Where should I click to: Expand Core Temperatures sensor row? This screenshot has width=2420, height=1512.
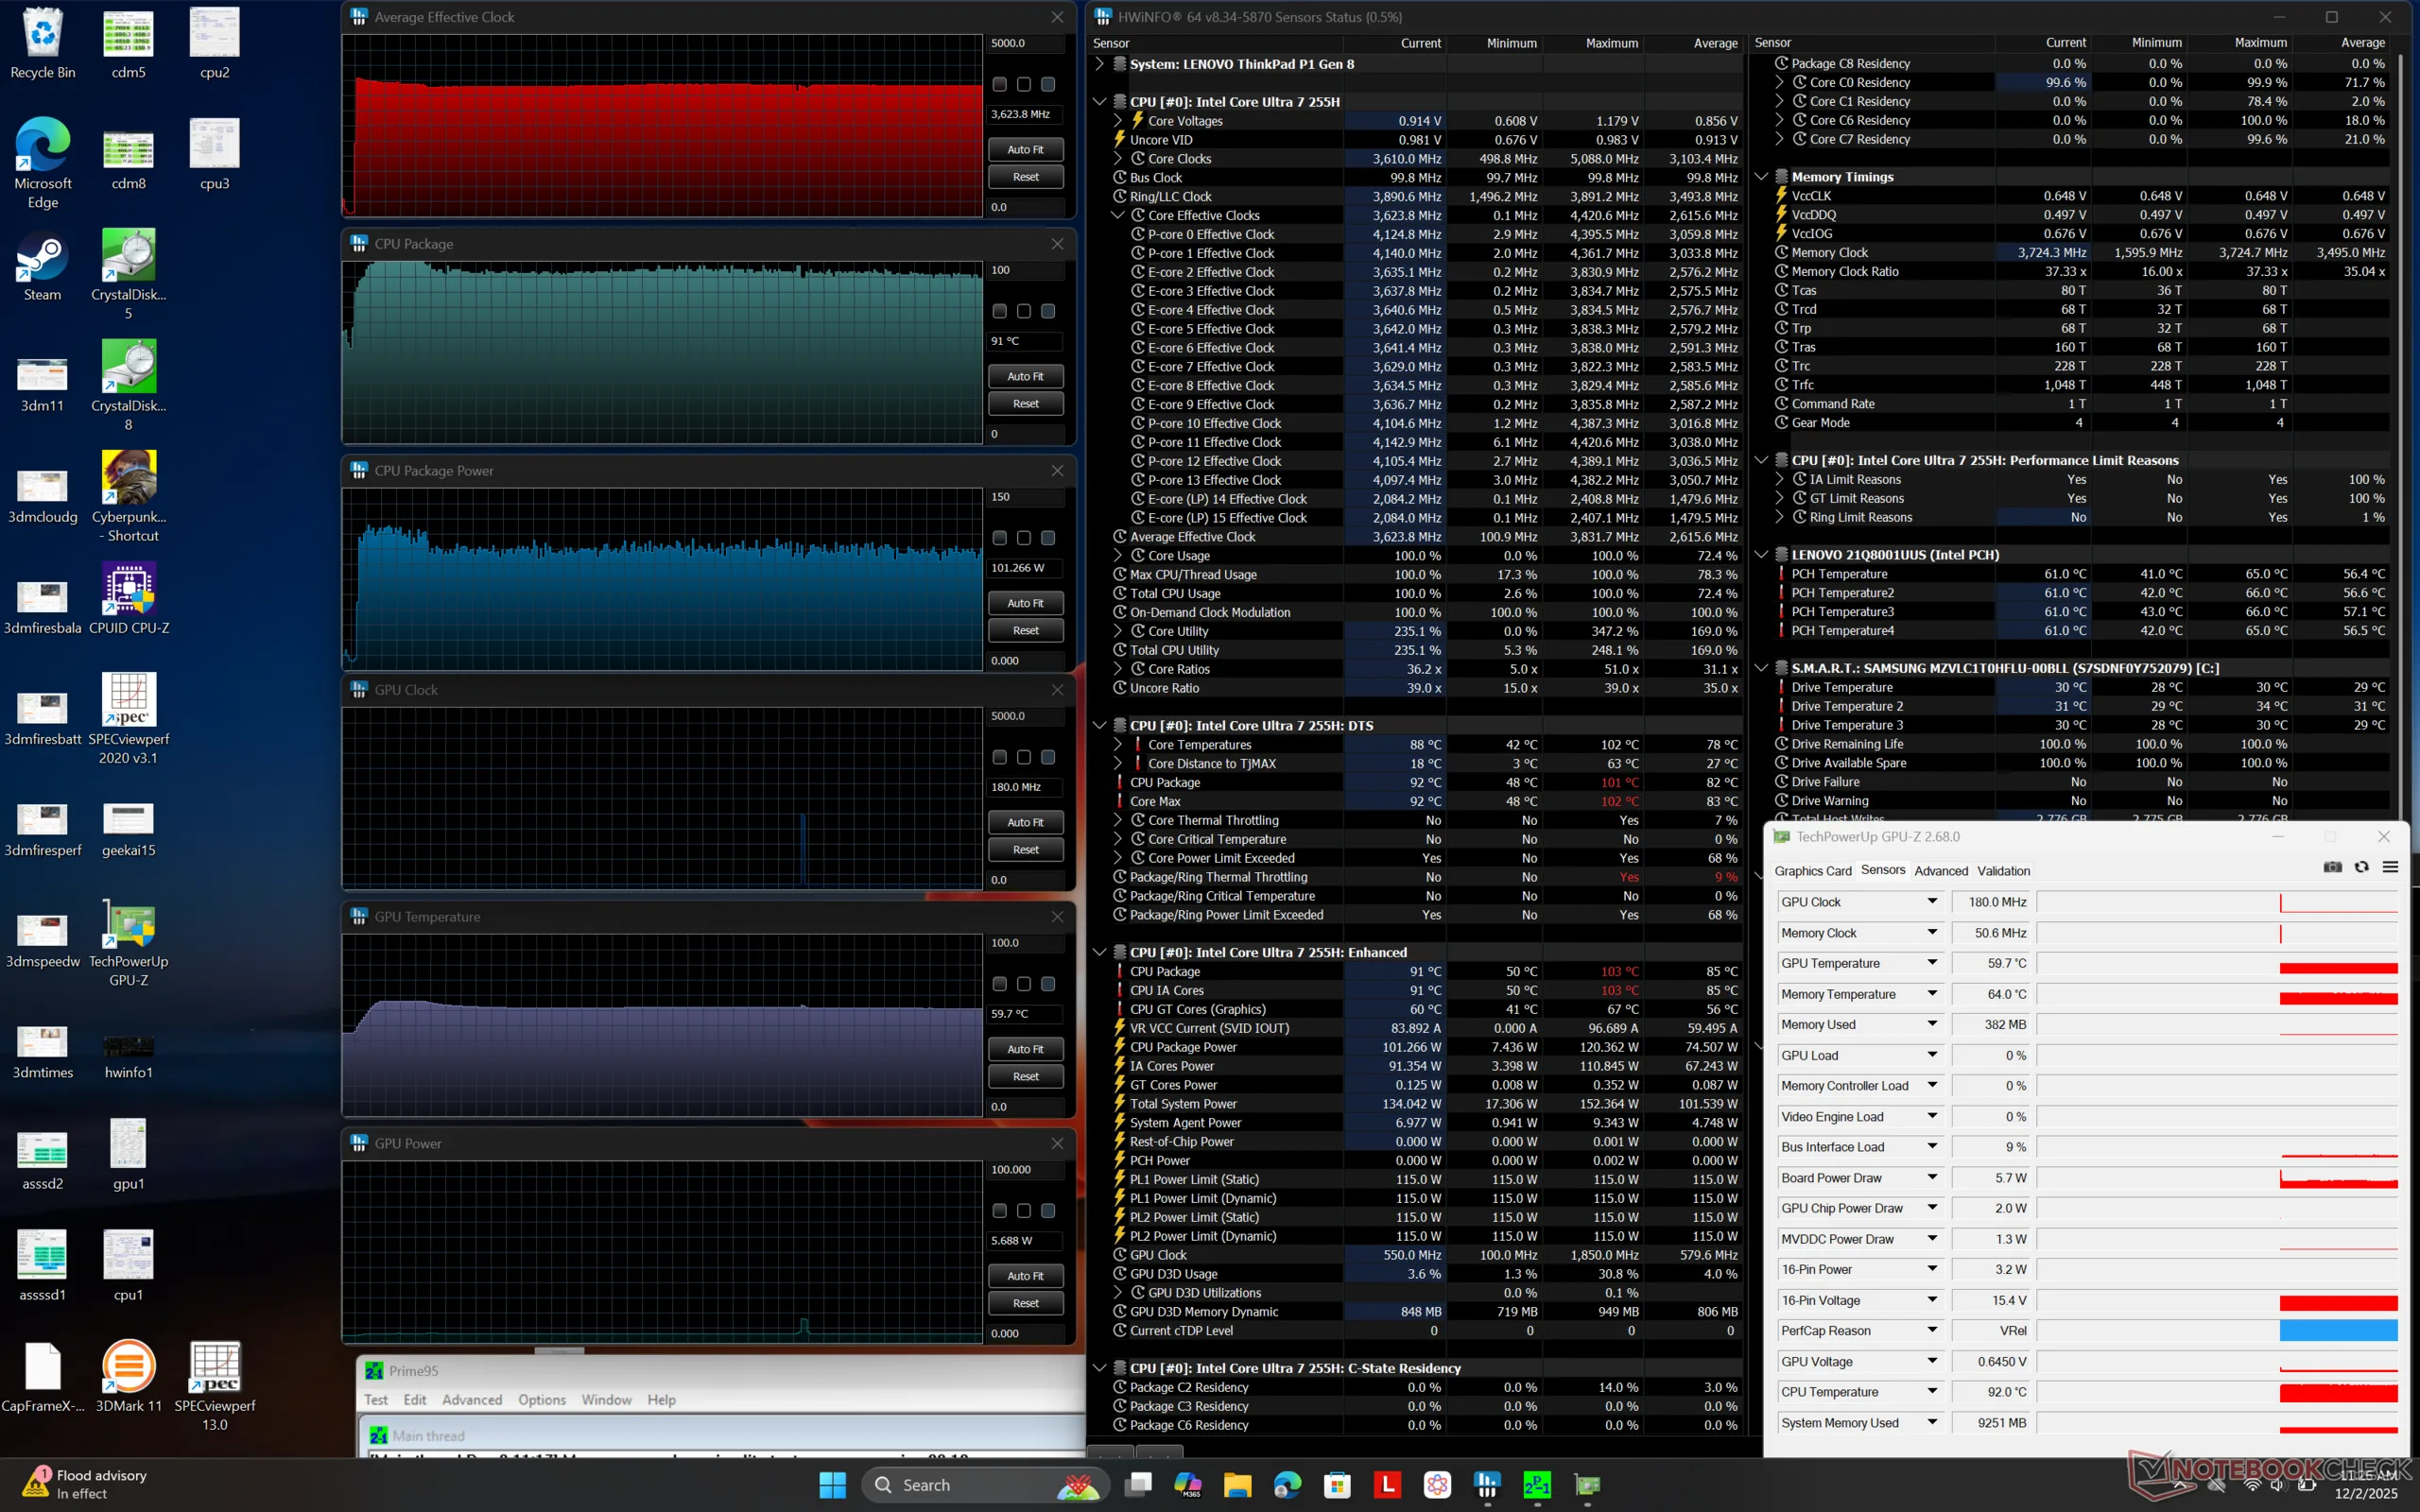[1118, 744]
